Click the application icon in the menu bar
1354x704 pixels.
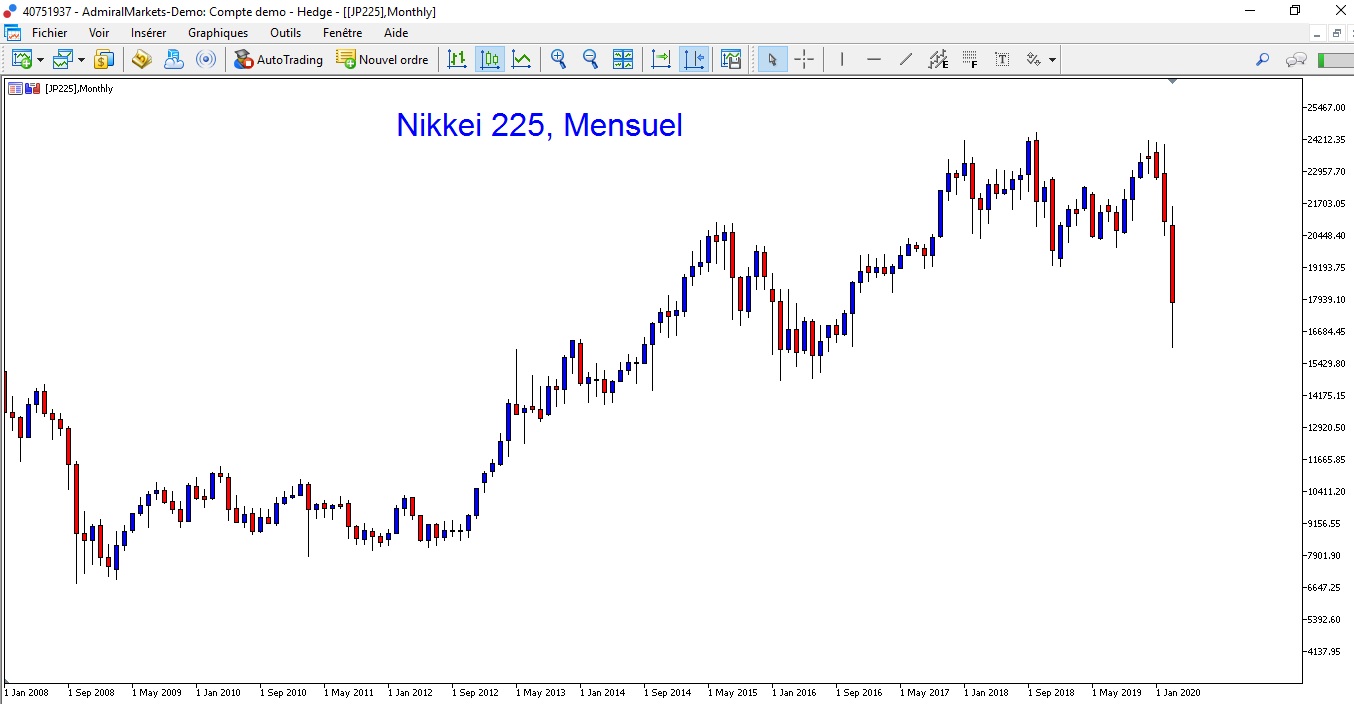(x=12, y=33)
